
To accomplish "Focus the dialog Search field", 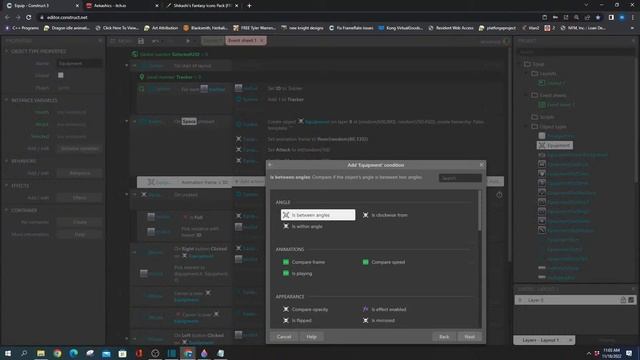I will click(460, 178).
